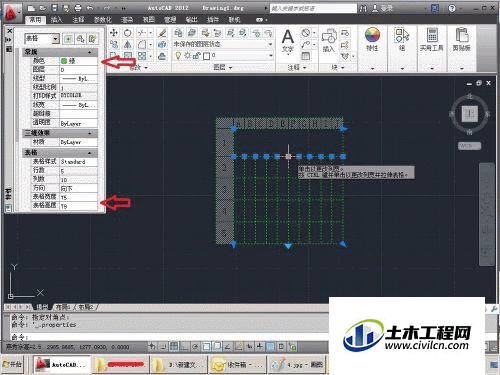The image size is (500, 375).
Task: Collapse the 表格 (Table) properties section
Action: [x=90, y=153]
